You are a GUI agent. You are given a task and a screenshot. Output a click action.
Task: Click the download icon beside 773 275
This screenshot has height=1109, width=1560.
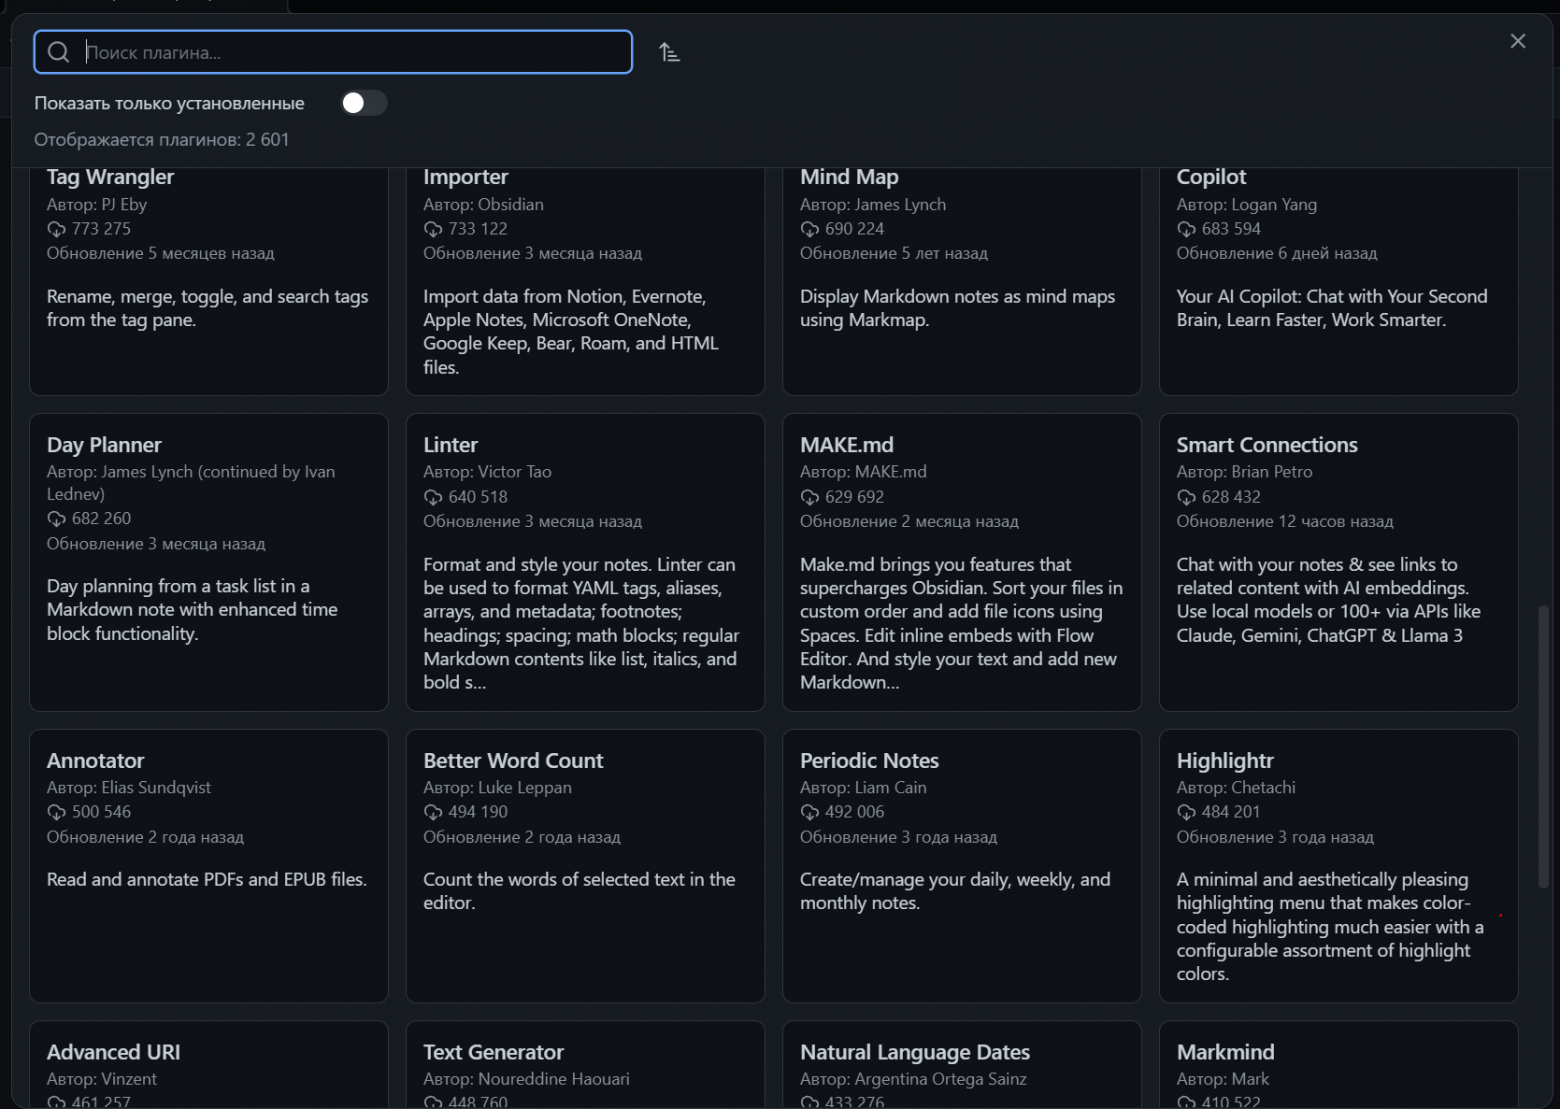click(56, 229)
